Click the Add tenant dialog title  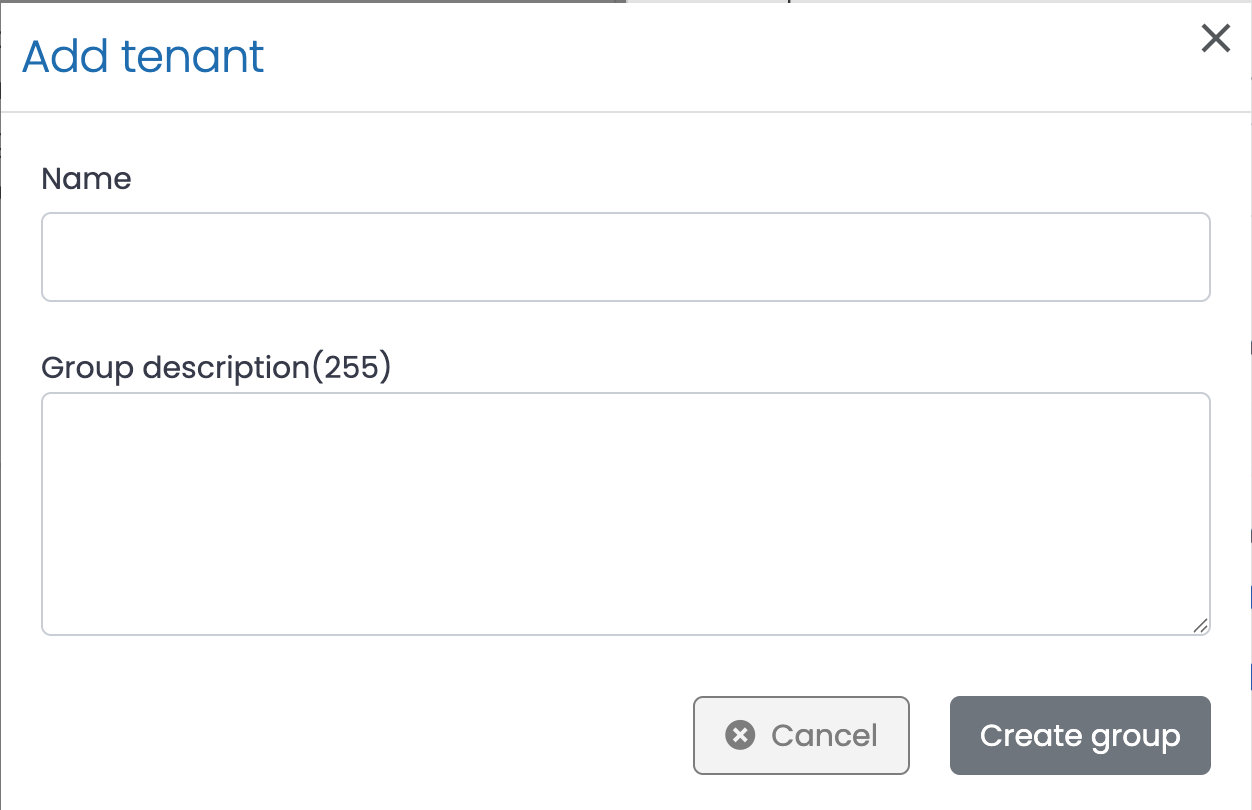point(143,56)
